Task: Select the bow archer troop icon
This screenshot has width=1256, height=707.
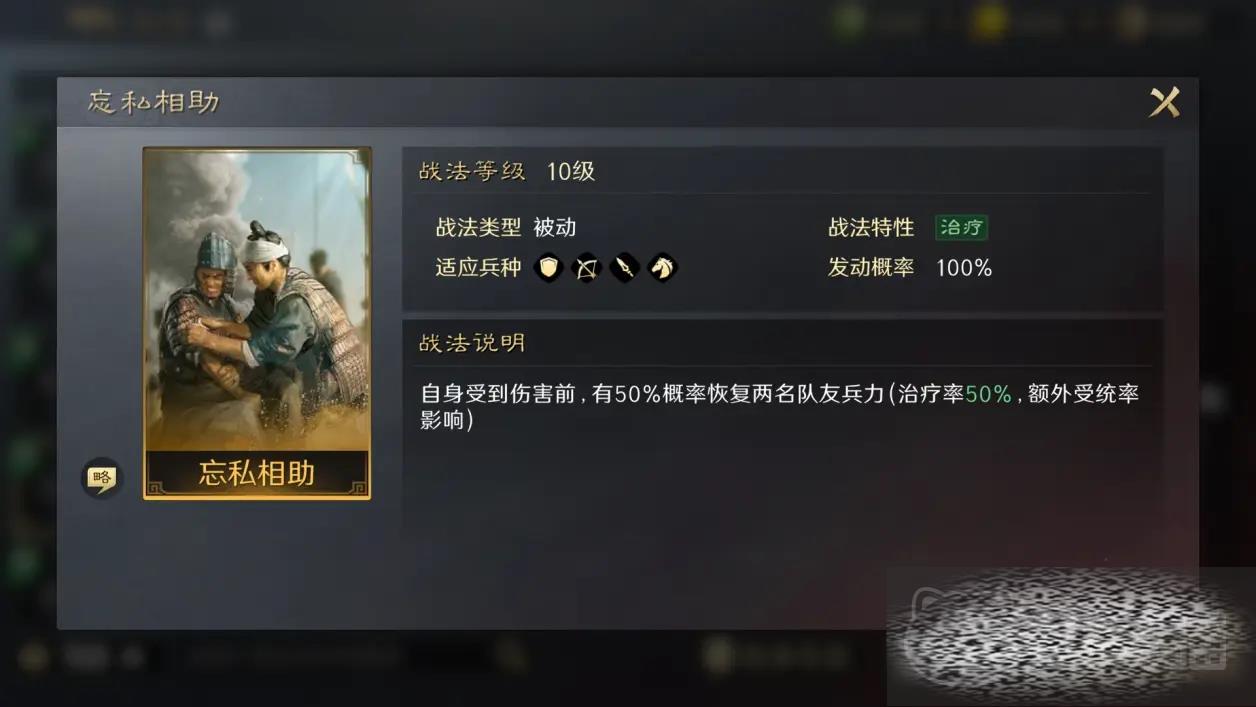Action: point(586,268)
